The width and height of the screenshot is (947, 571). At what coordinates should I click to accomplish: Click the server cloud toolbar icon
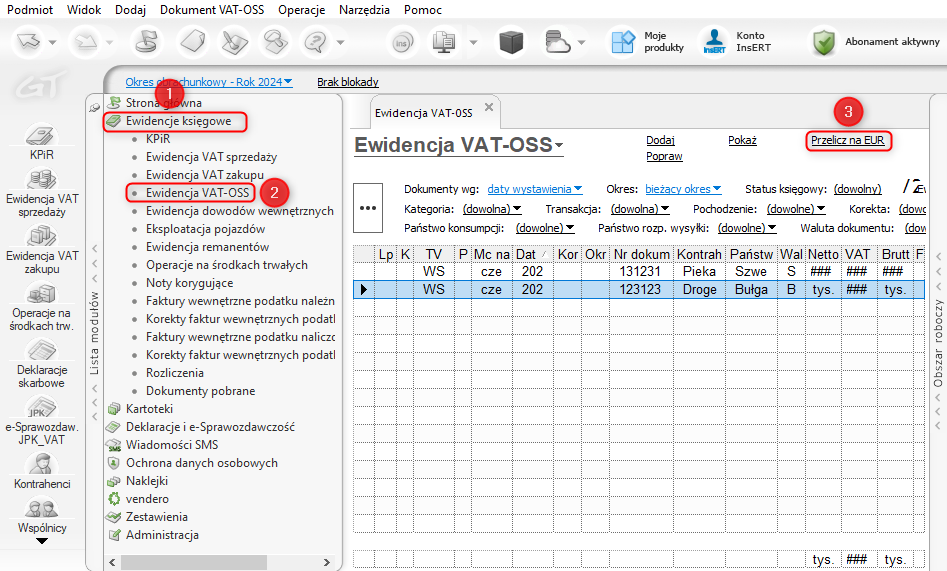point(556,42)
